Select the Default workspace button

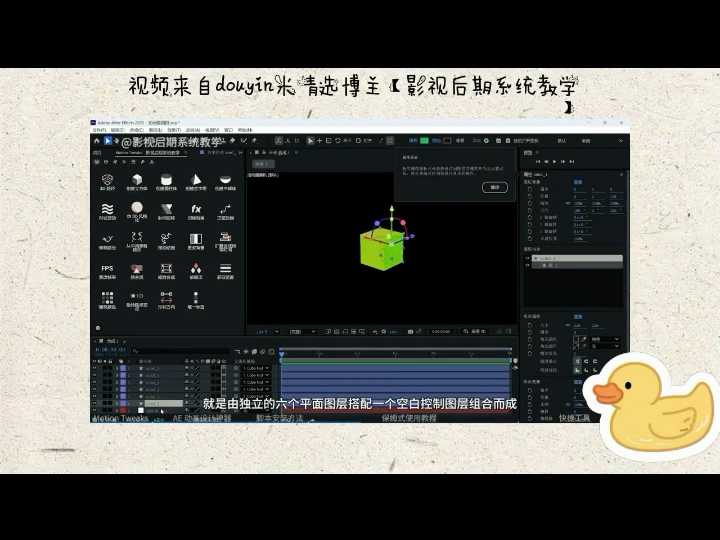click(x=562, y=141)
